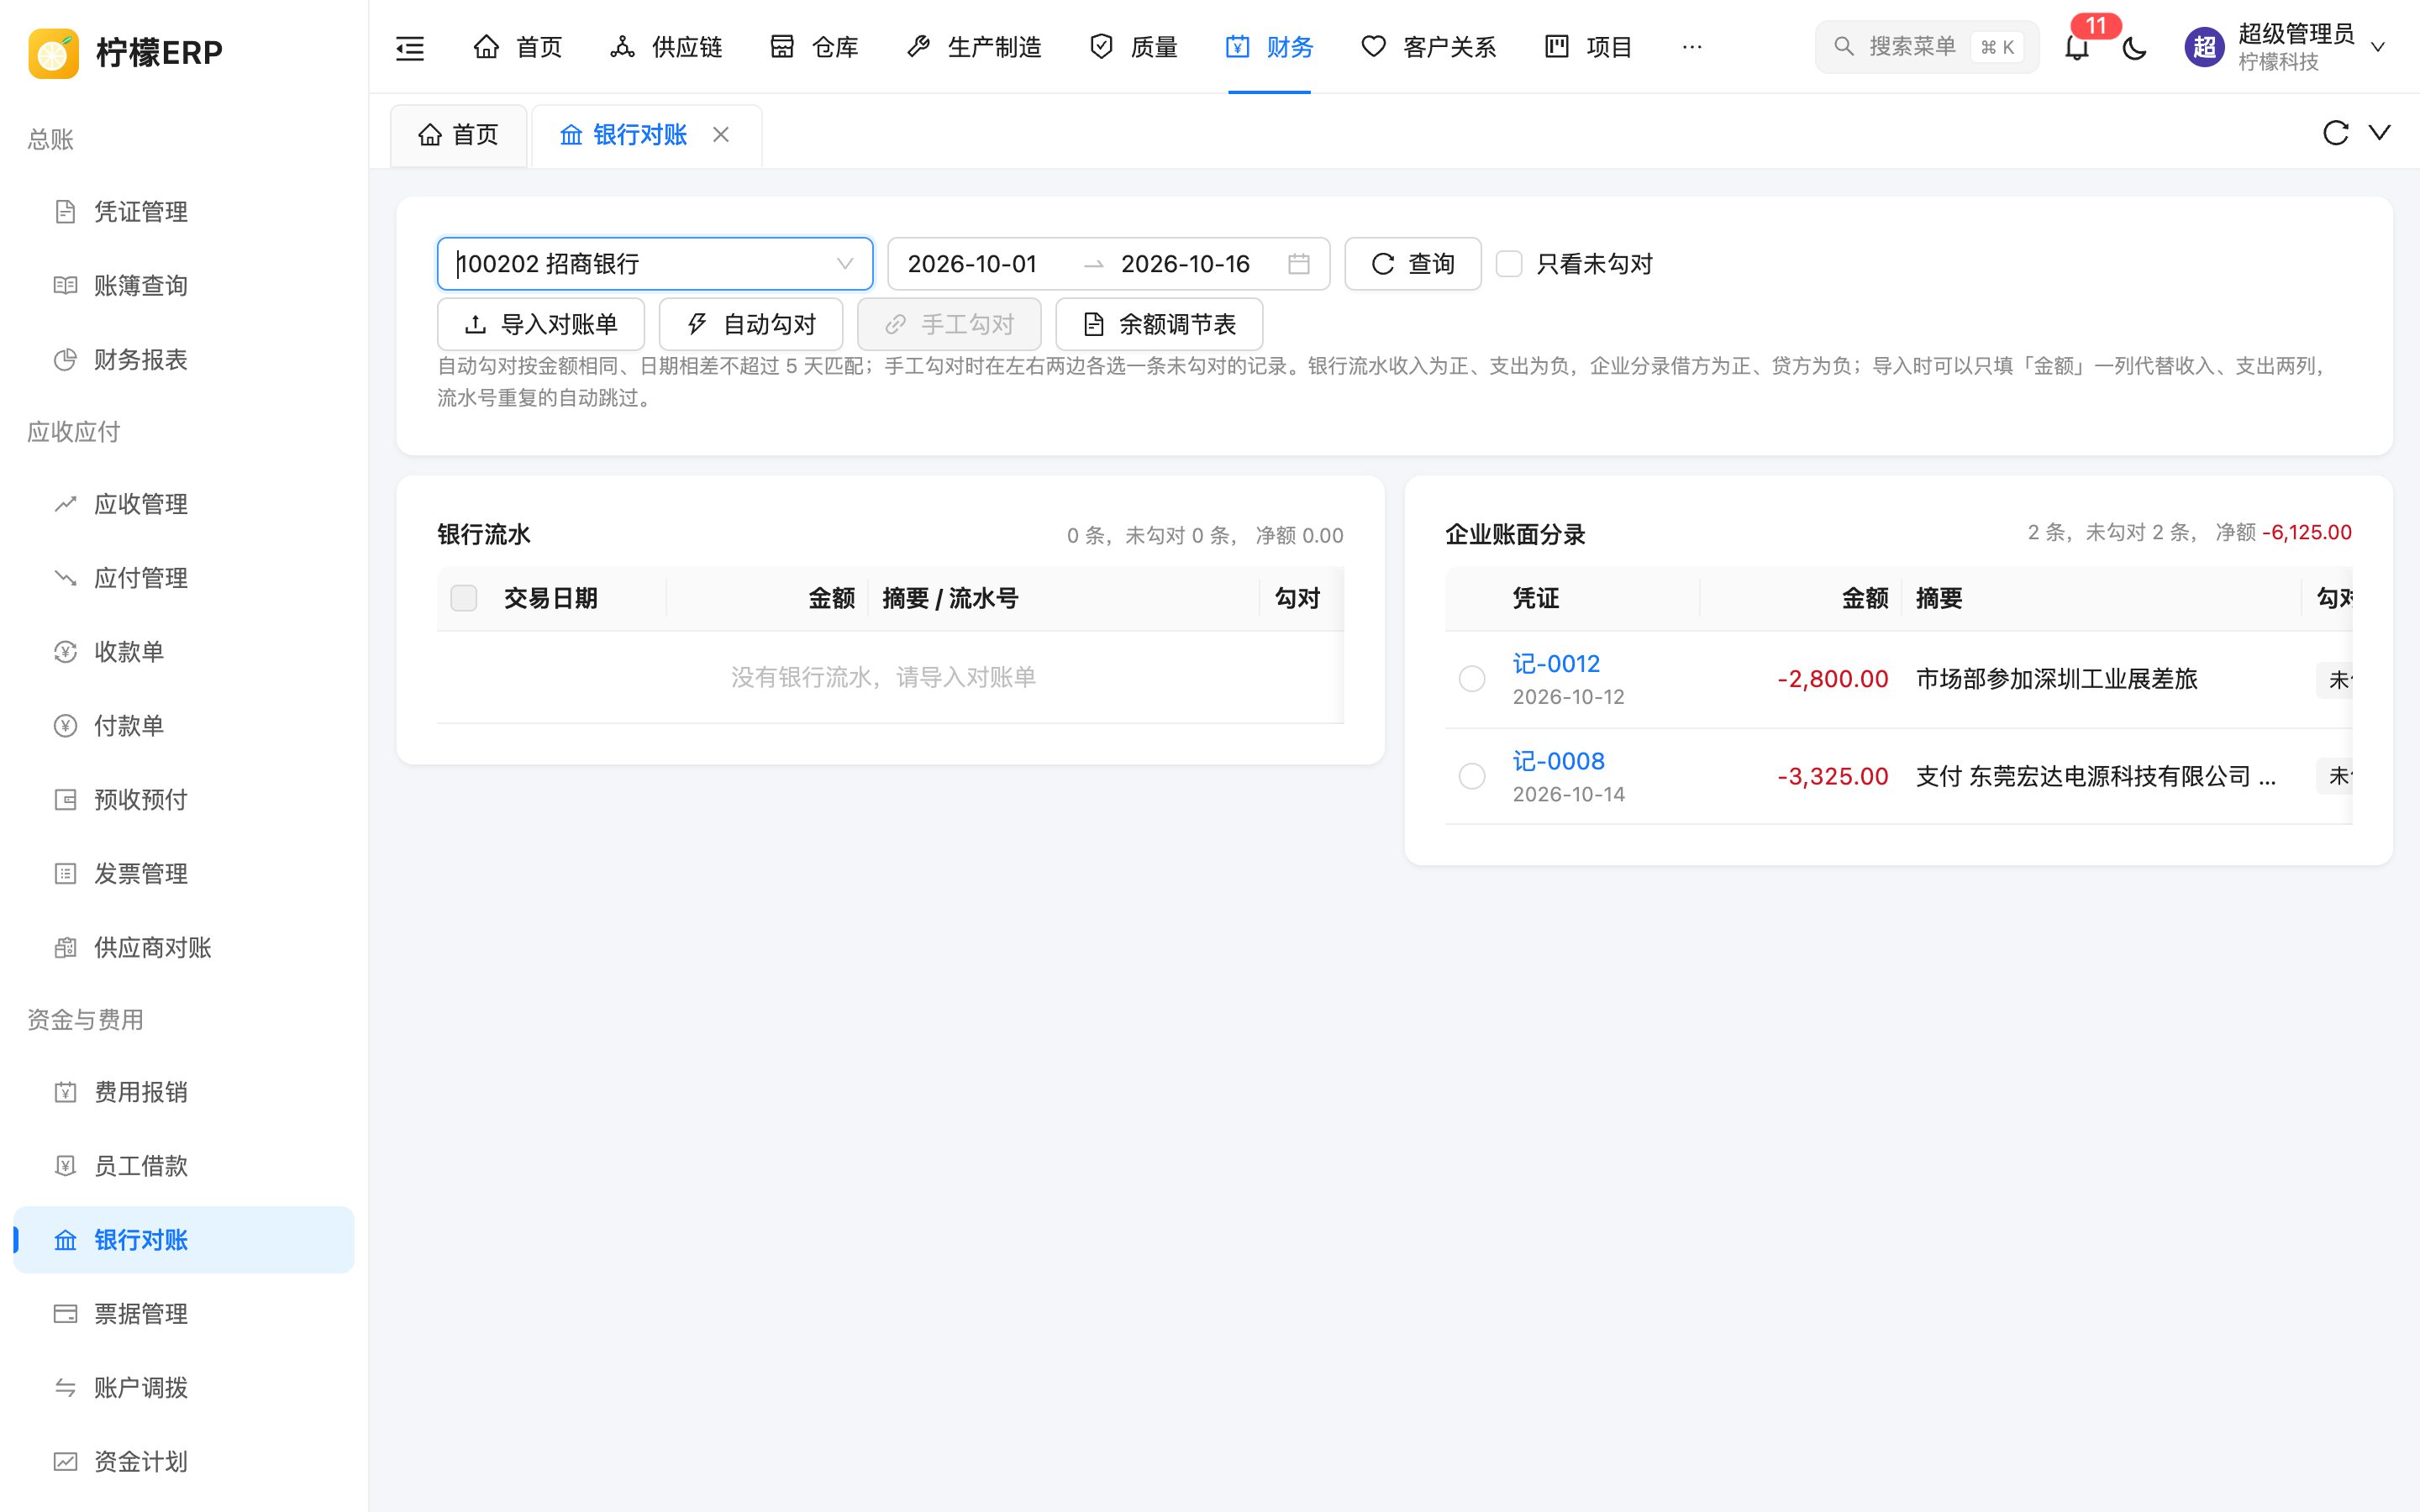Click 导入对账单 button

[541, 324]
